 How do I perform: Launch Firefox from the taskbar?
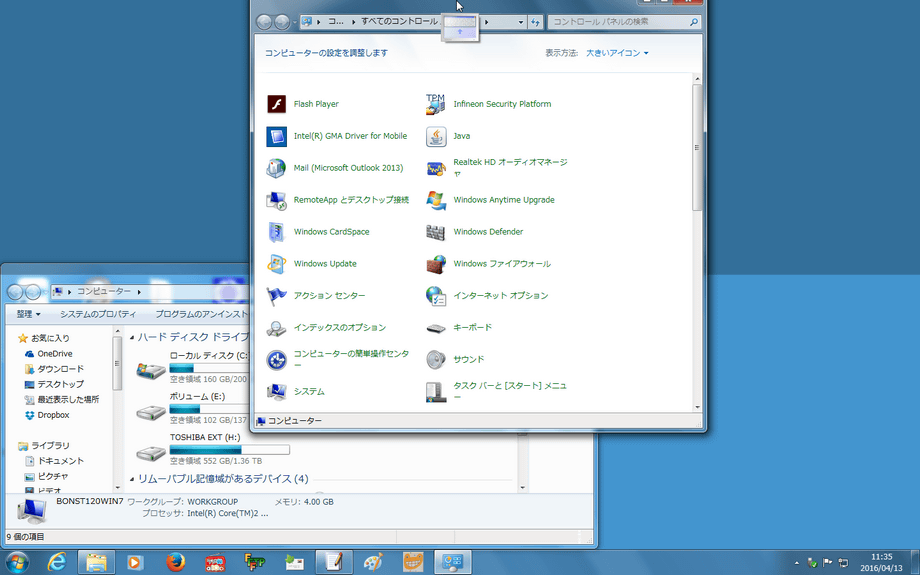[175, 563]
